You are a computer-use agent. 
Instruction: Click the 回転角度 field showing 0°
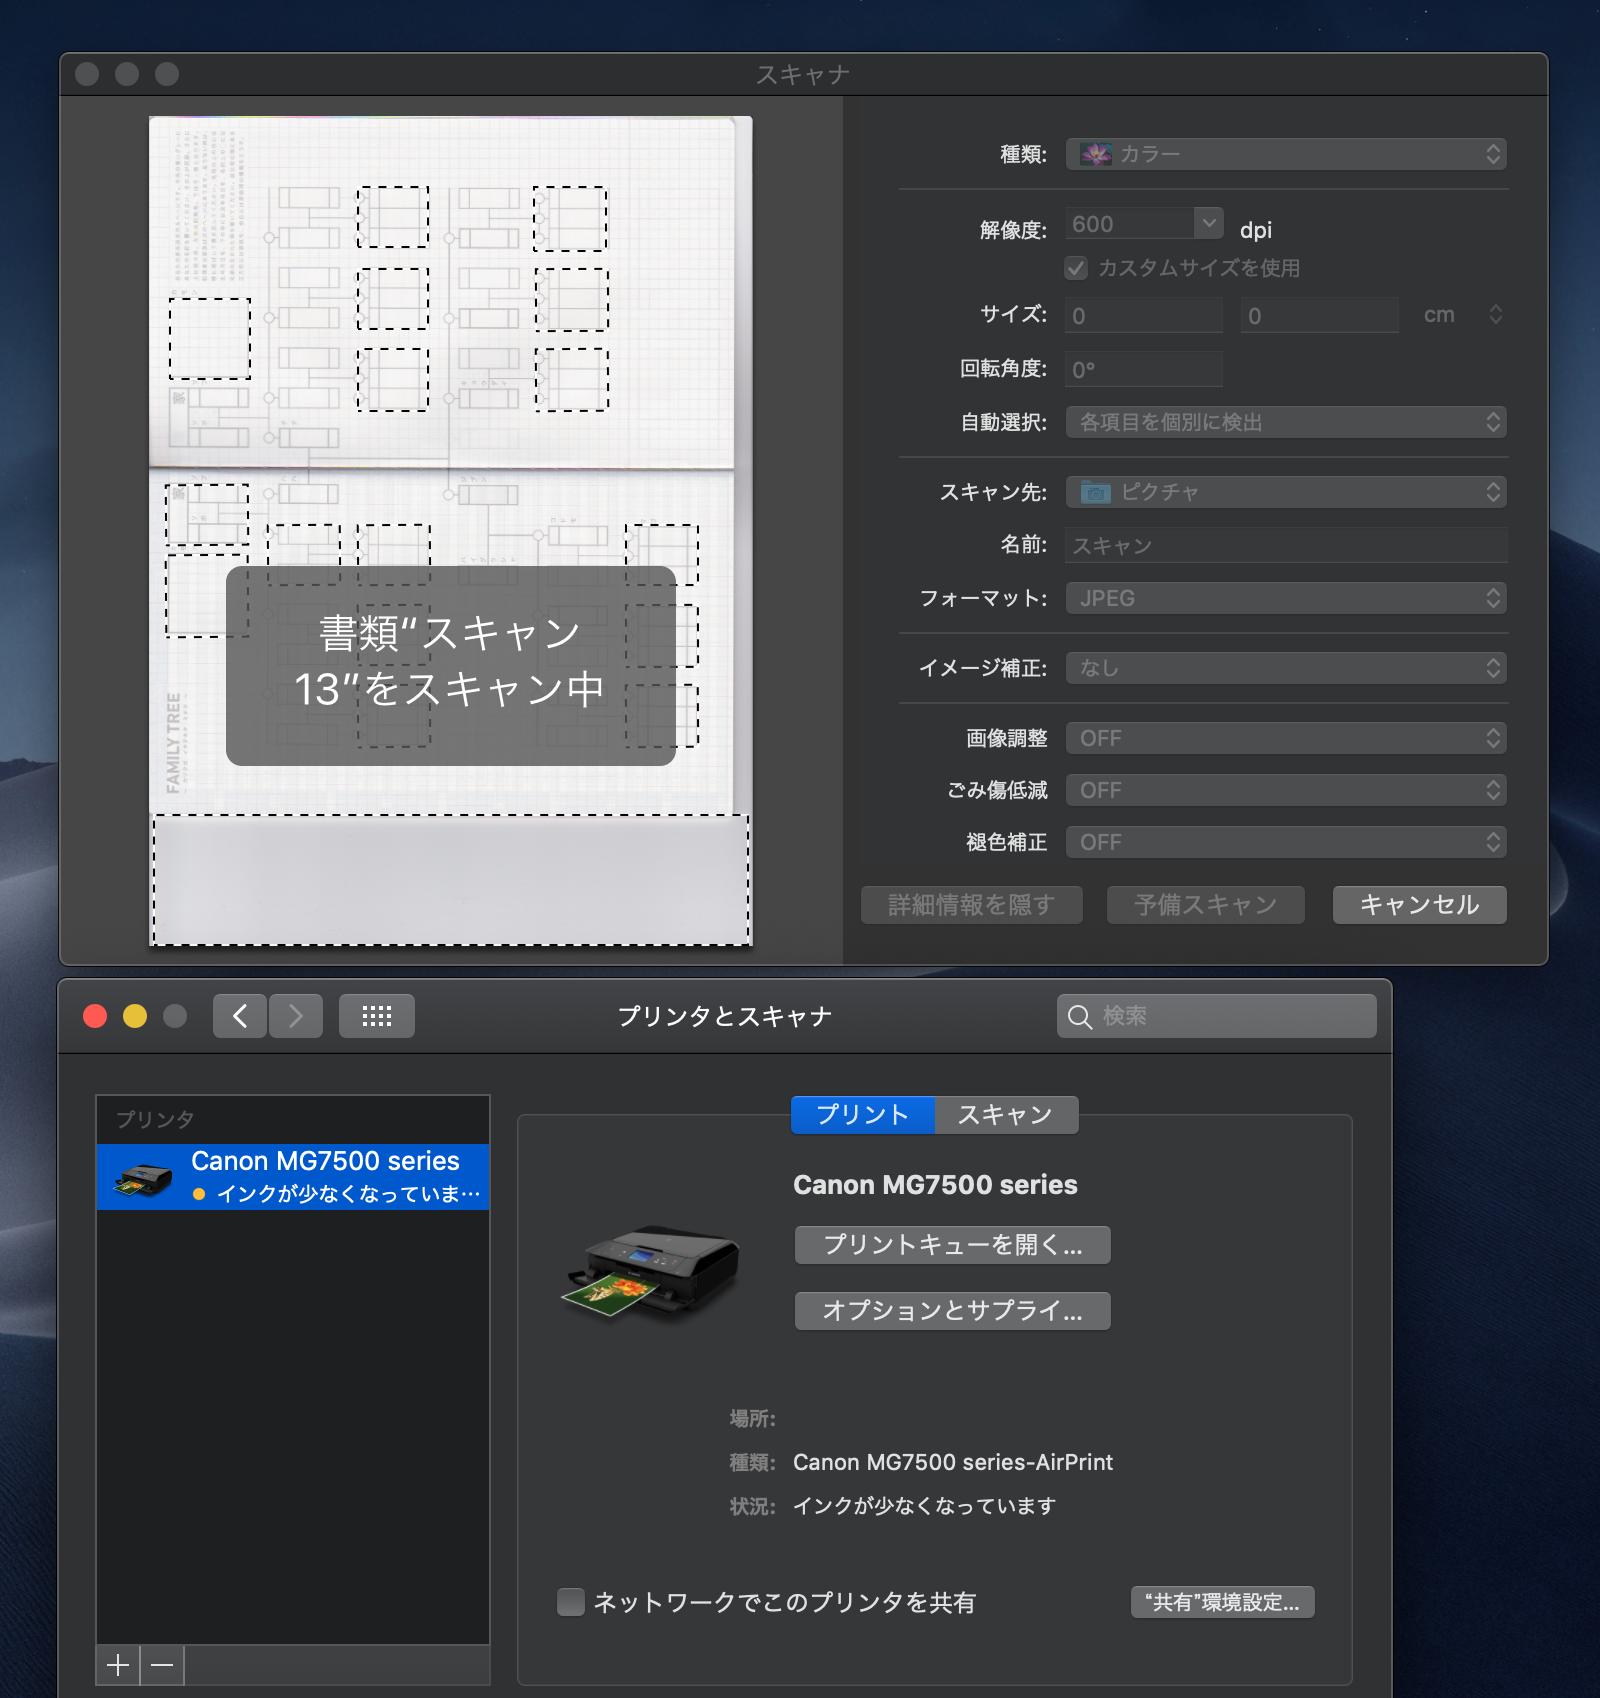click(x=1143, y=369)
